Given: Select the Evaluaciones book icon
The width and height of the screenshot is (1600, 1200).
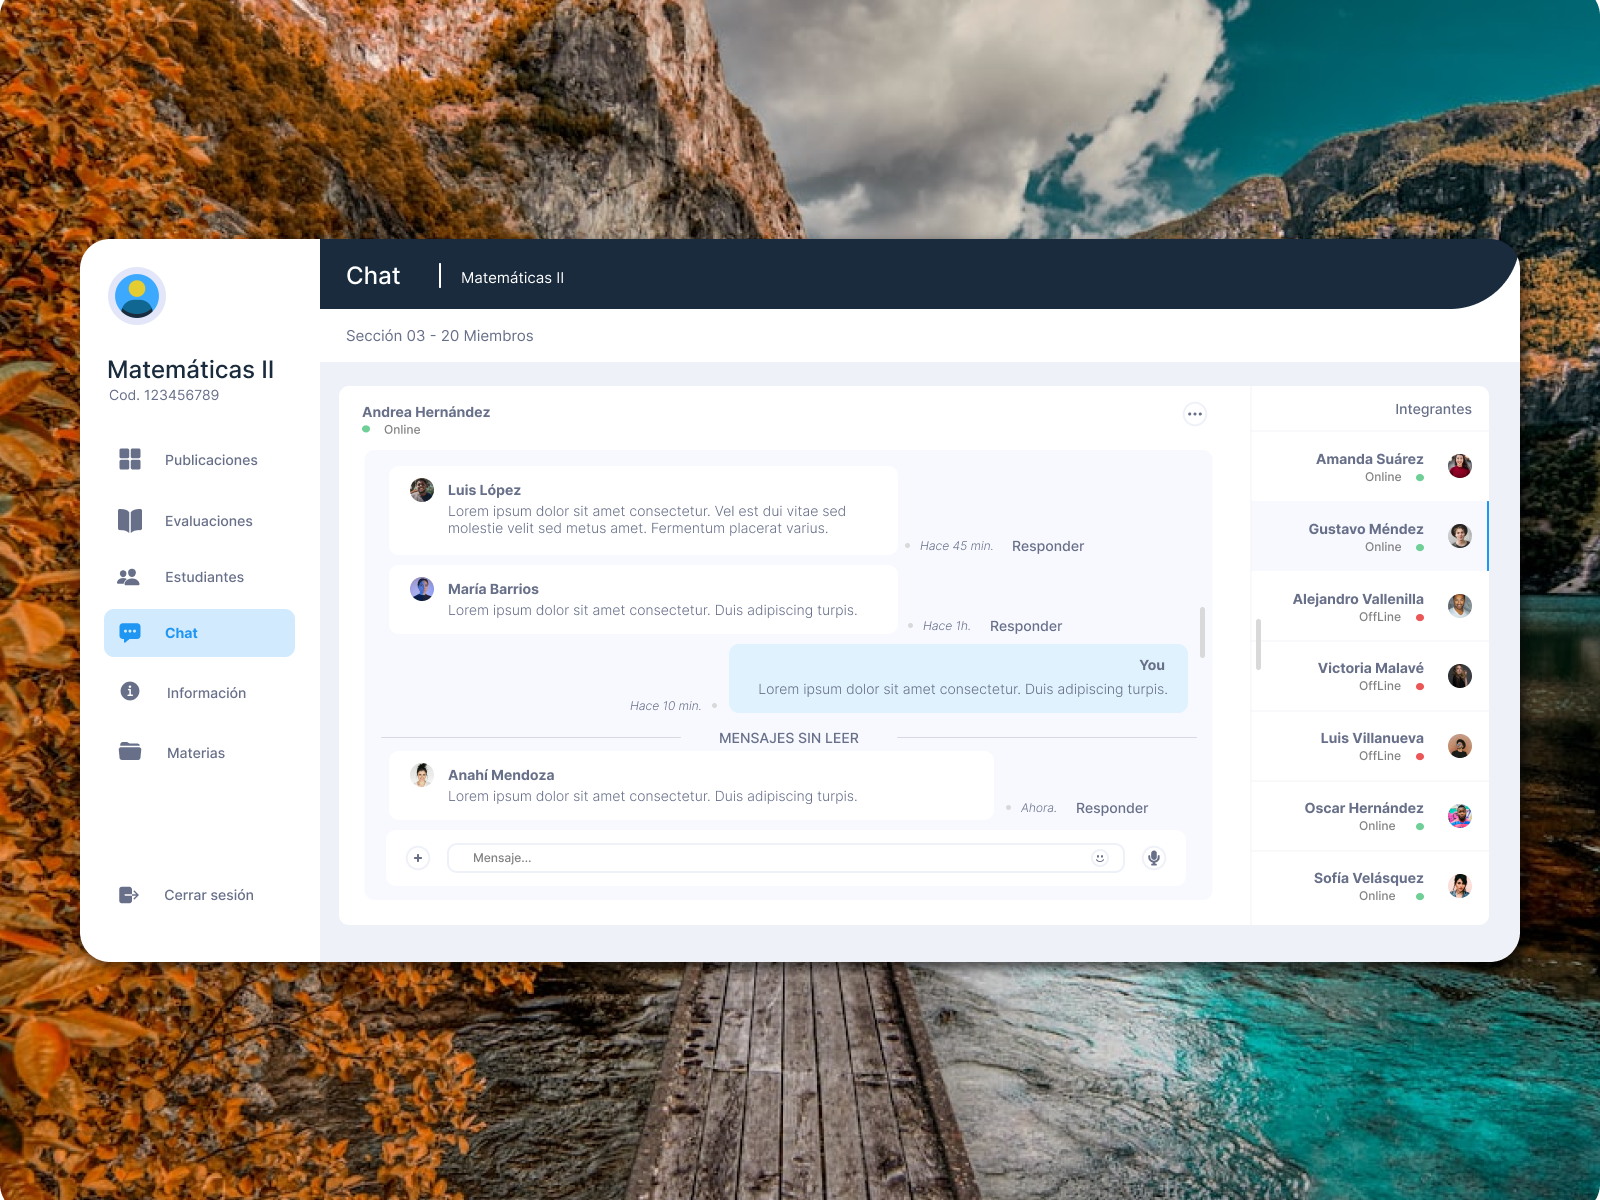Looking at the screenshot, I should (x=129, y=520).
